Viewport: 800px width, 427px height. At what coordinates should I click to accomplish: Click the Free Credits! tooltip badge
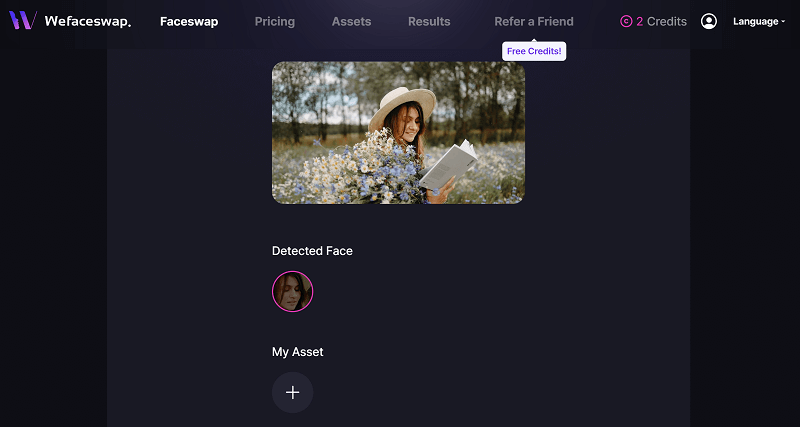pyautogui.click(x=534, y=52)
